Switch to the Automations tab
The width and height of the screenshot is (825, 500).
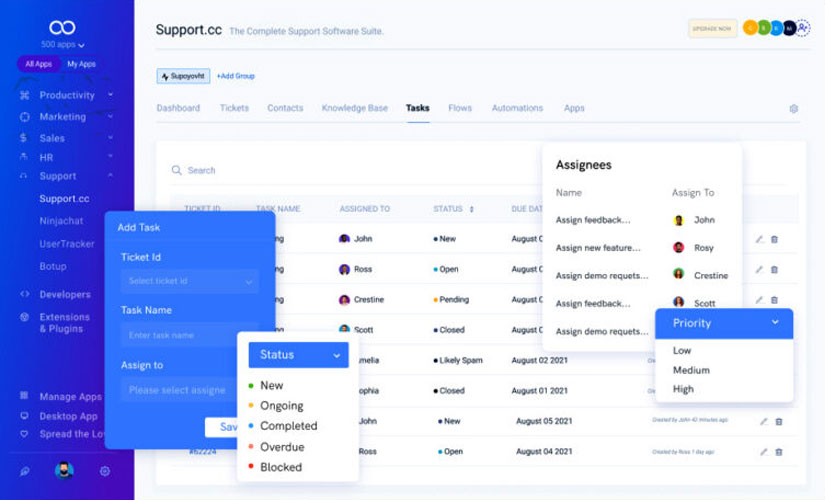coord(517,108)
